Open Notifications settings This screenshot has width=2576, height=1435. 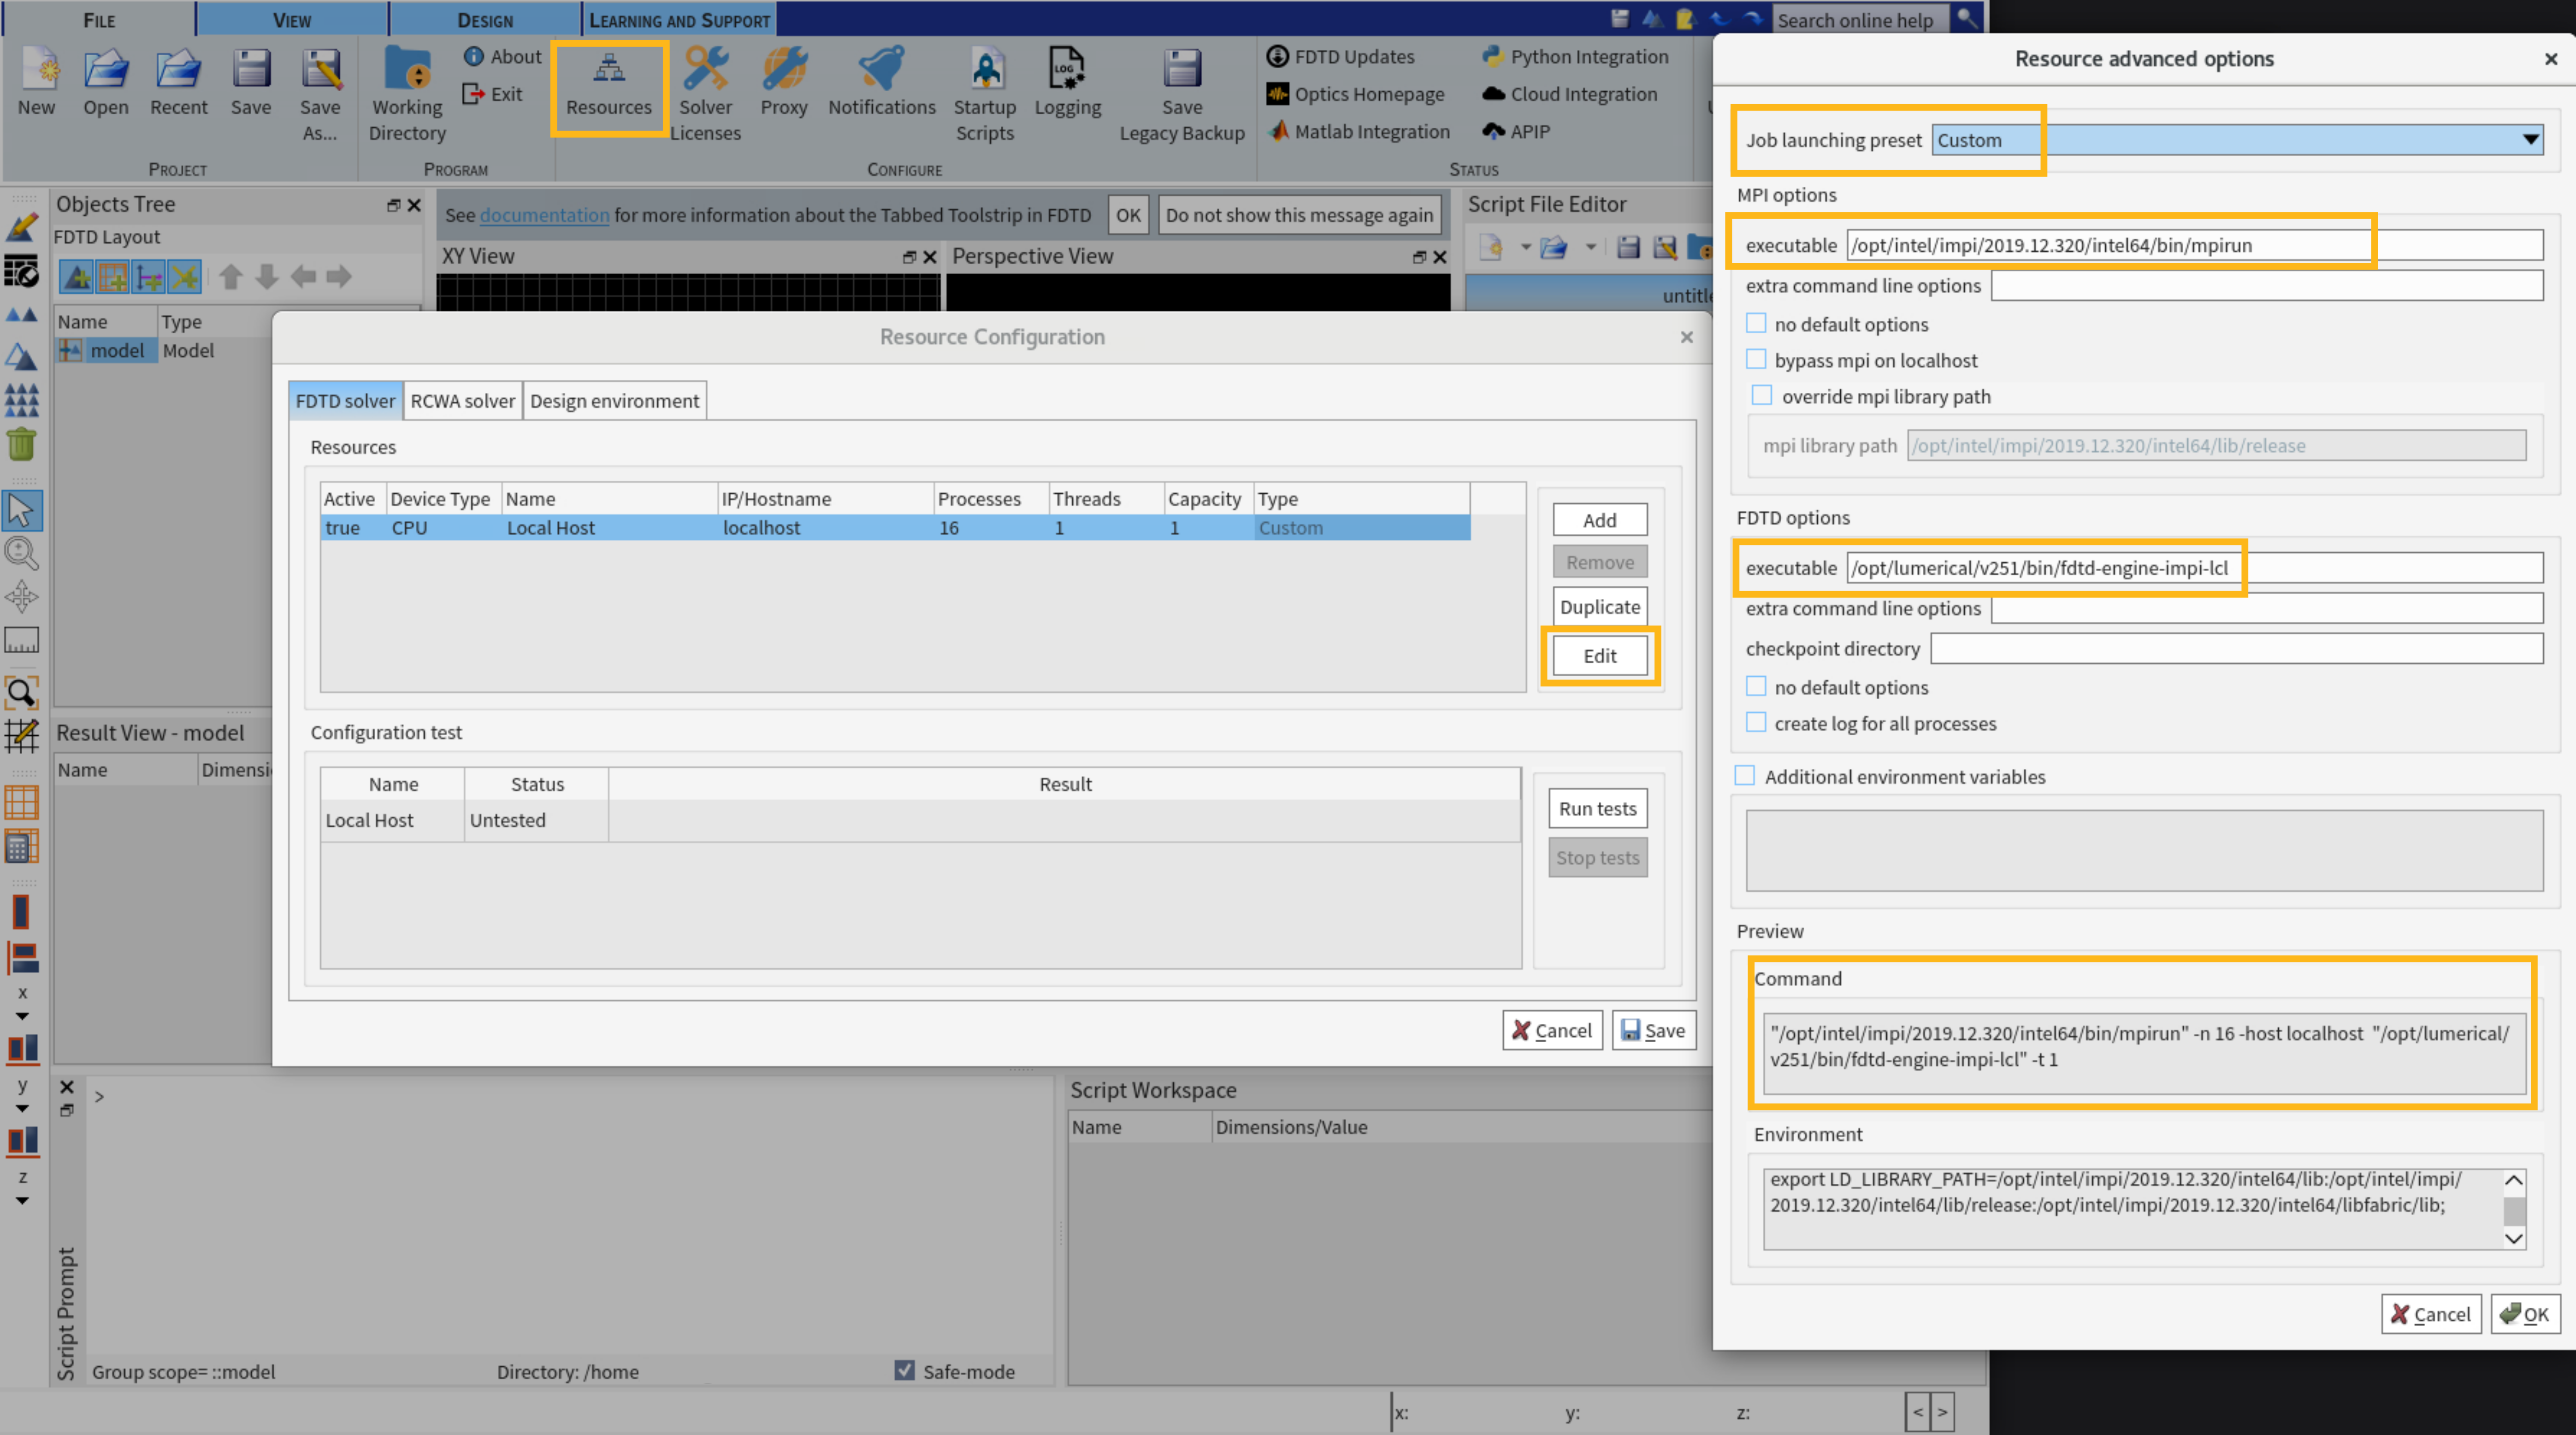[881, 81]
